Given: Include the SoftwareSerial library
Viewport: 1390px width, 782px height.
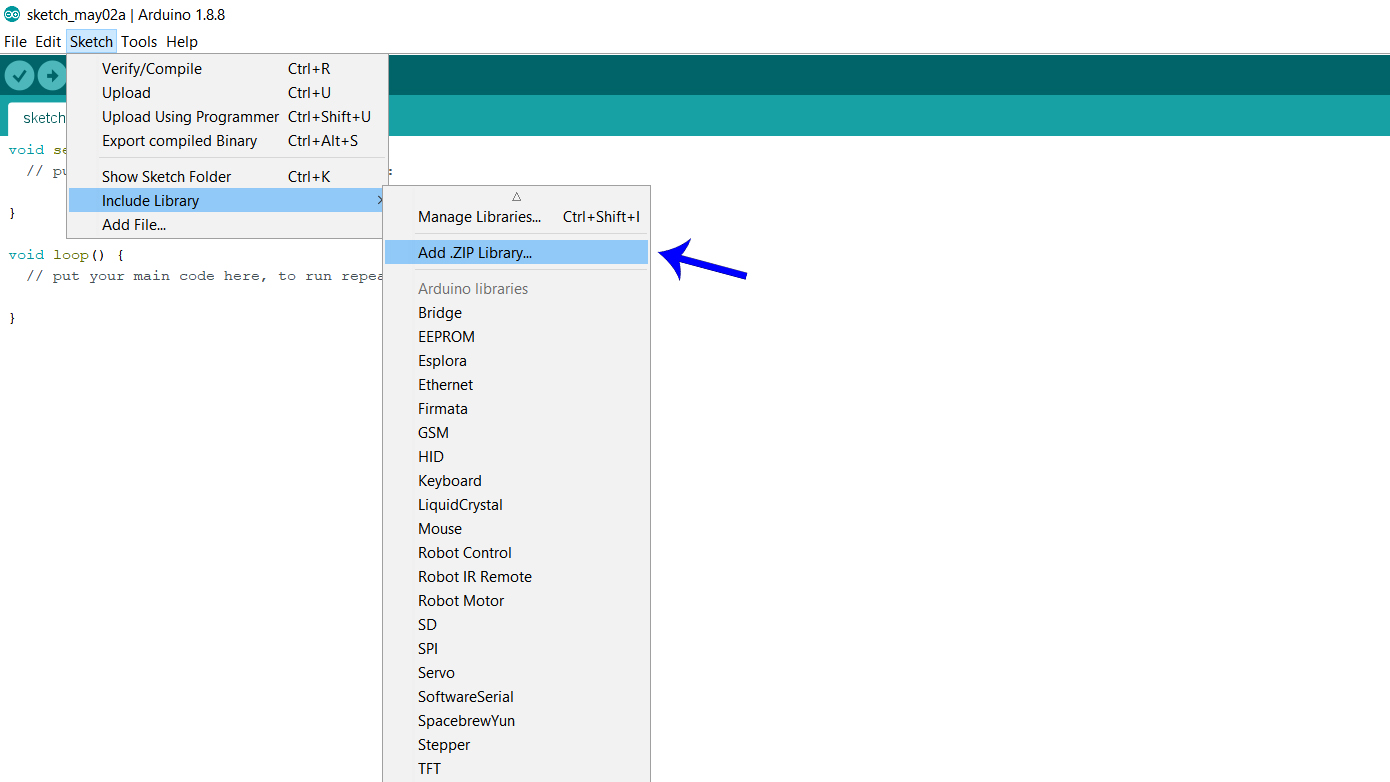Looking at the screenshot, I should point(466,697).
